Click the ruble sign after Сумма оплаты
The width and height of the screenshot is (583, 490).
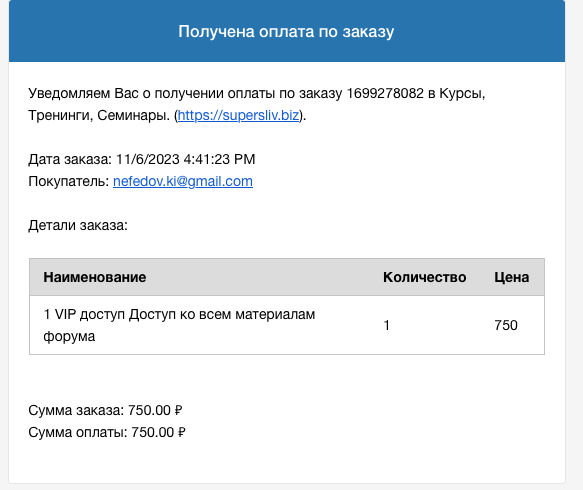pos(182,432)
